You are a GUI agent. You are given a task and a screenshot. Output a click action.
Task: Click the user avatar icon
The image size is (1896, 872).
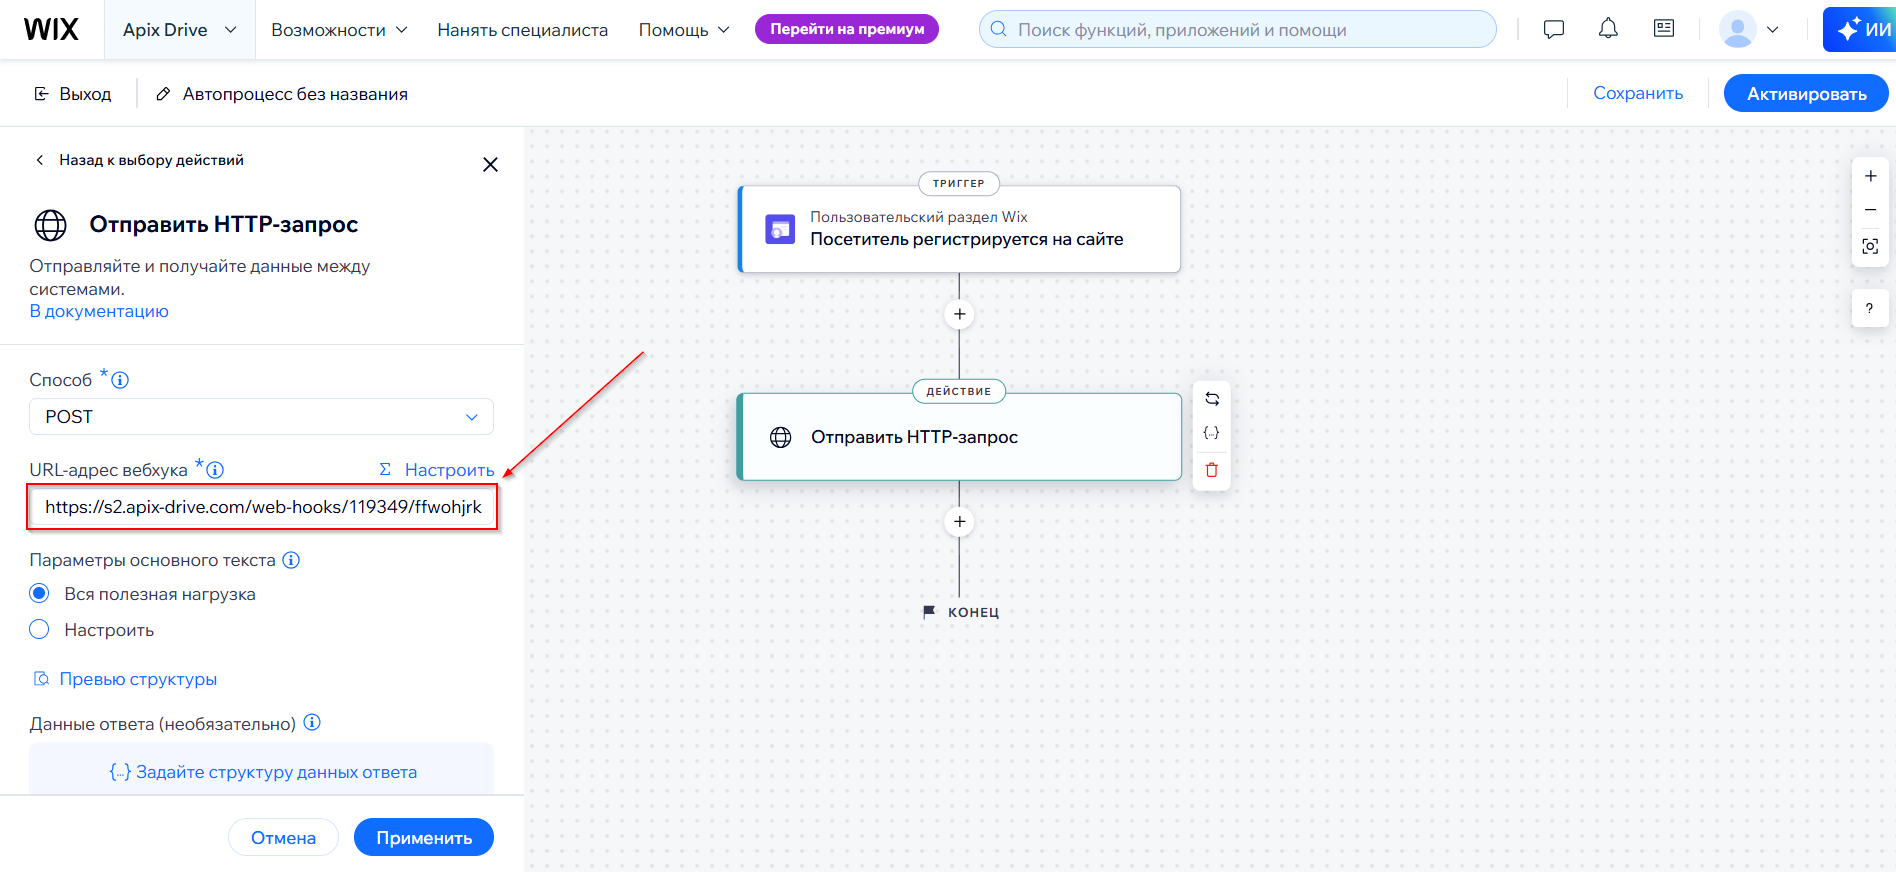point(1738,29)
